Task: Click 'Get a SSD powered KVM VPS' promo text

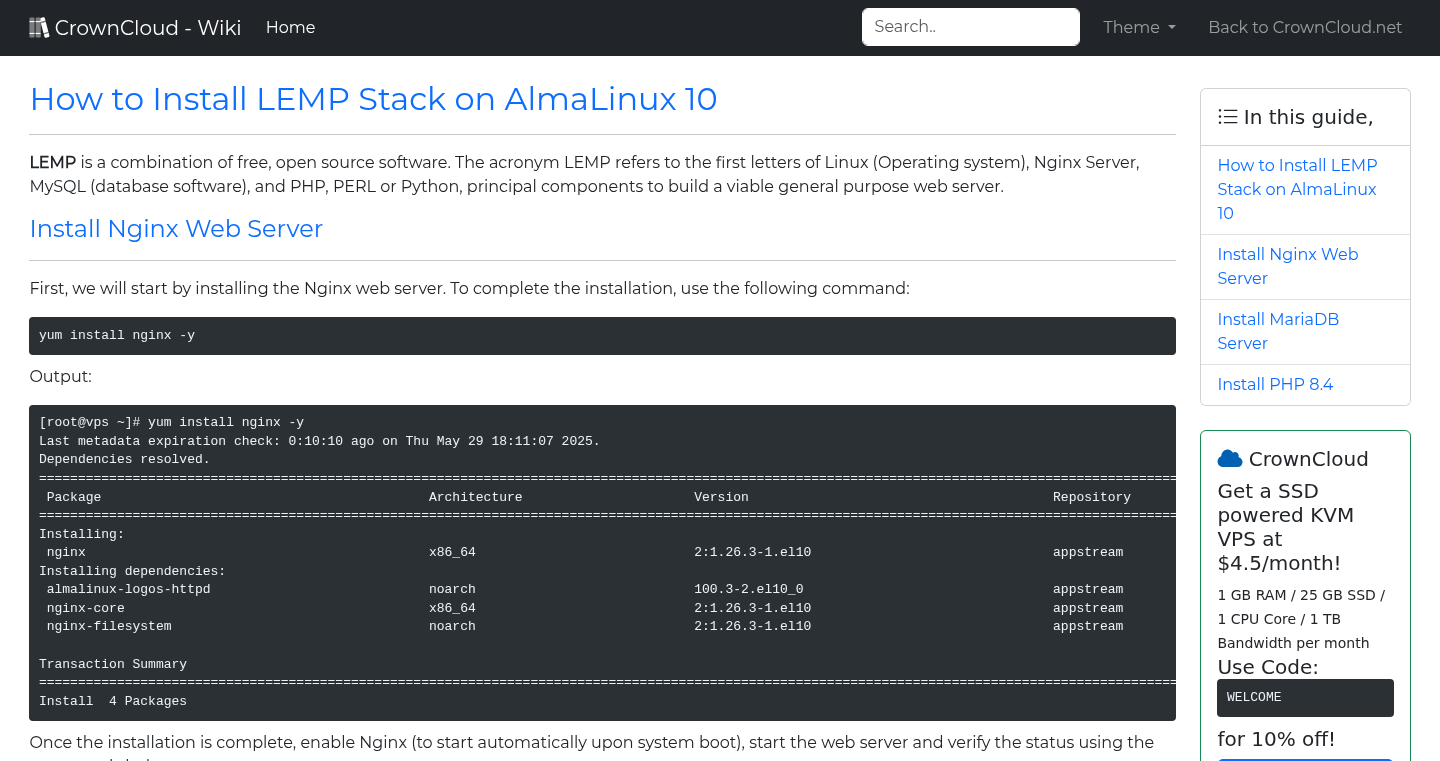Action: [x=1286, y=526]
